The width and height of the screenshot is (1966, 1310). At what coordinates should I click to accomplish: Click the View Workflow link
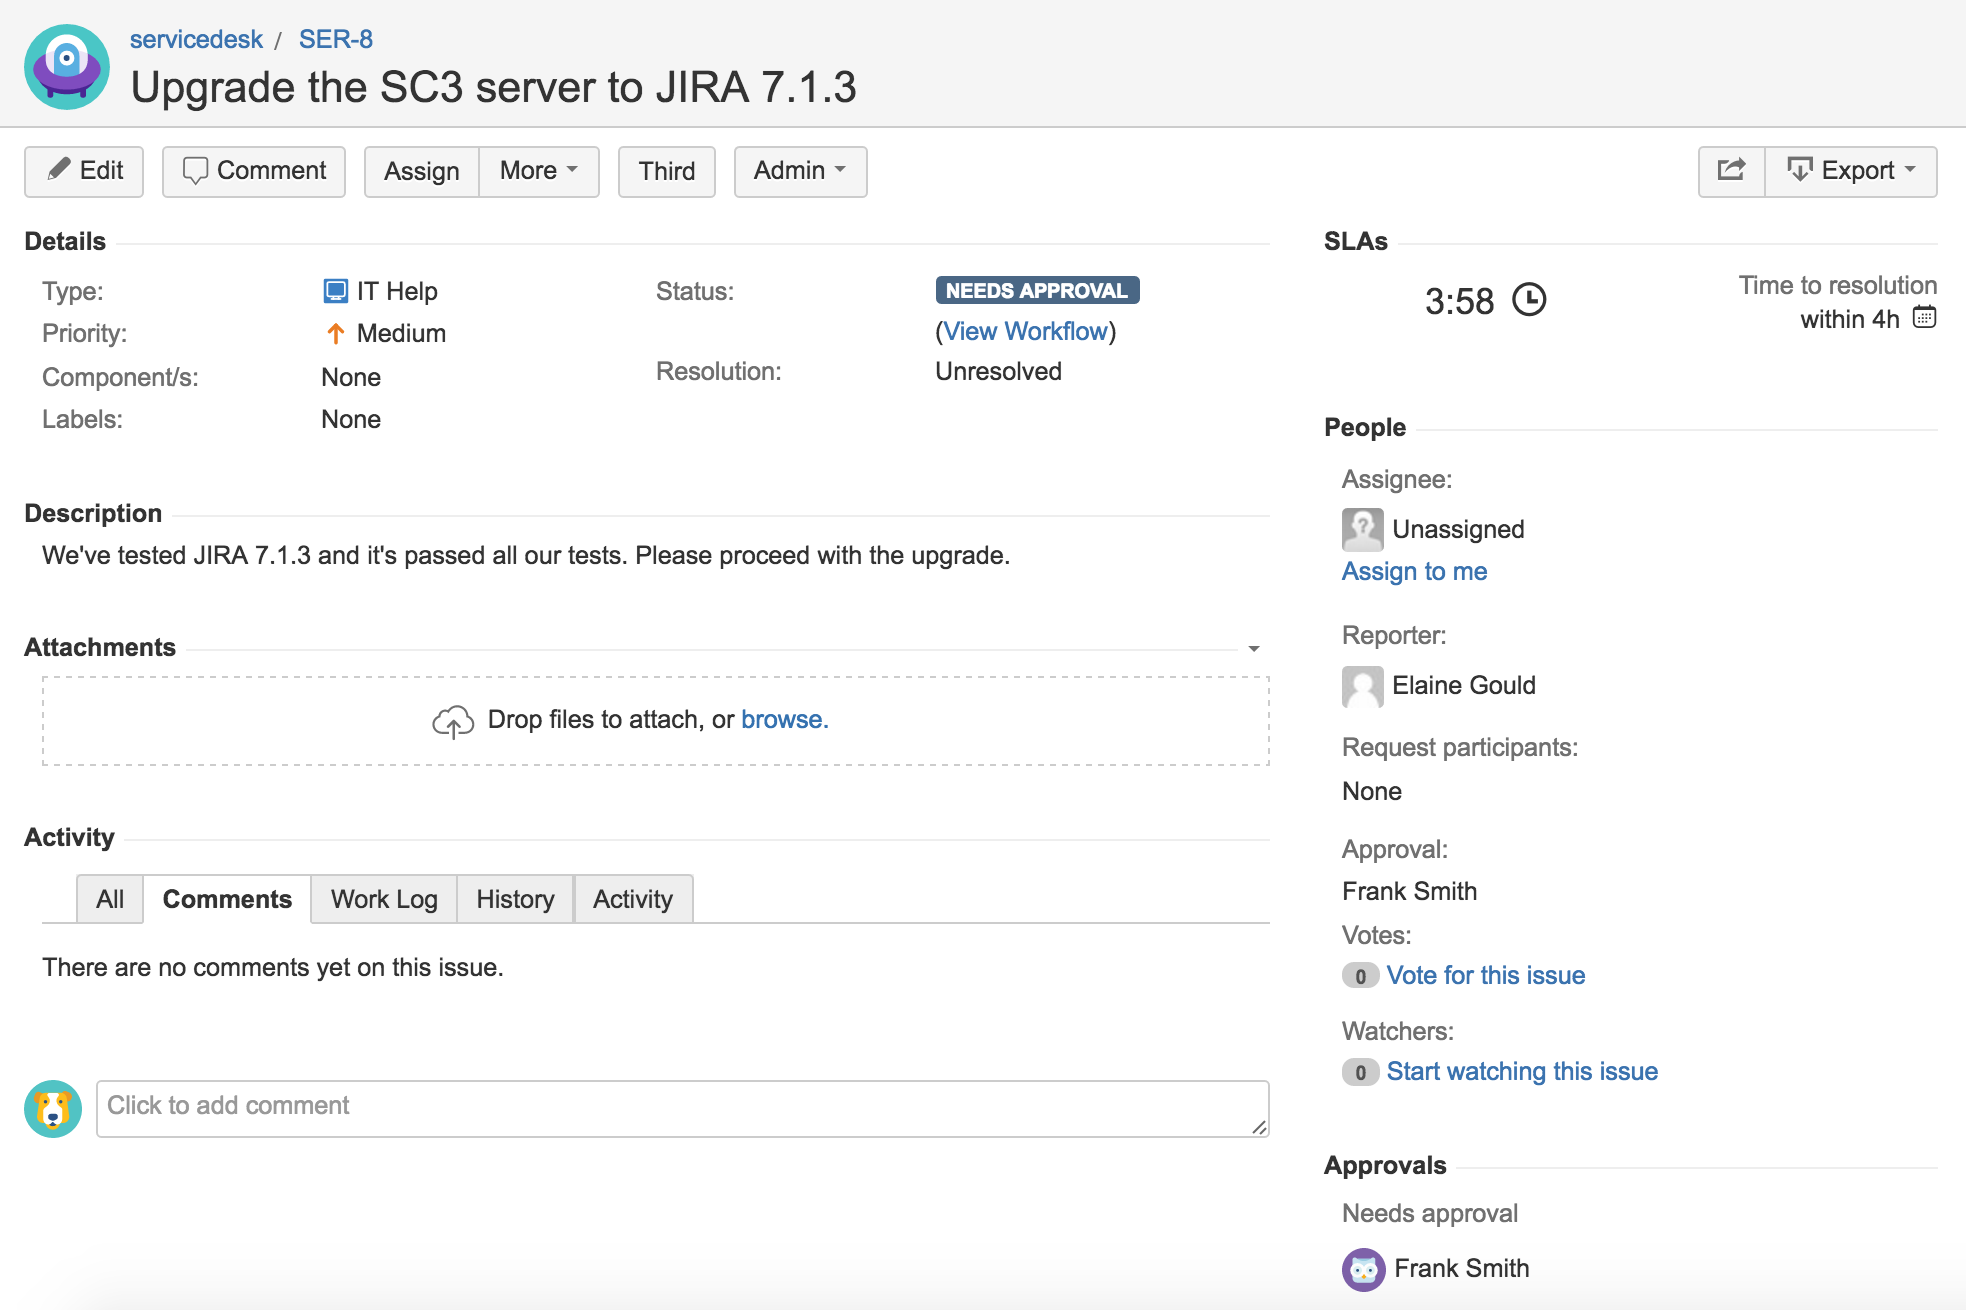coord(1026,331)
